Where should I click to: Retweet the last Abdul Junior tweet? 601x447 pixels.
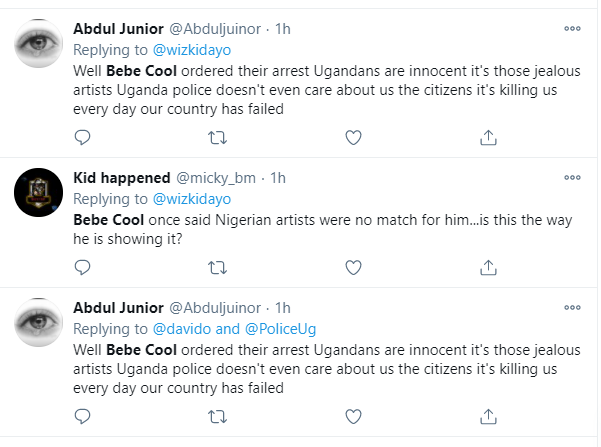coord(217,415)
